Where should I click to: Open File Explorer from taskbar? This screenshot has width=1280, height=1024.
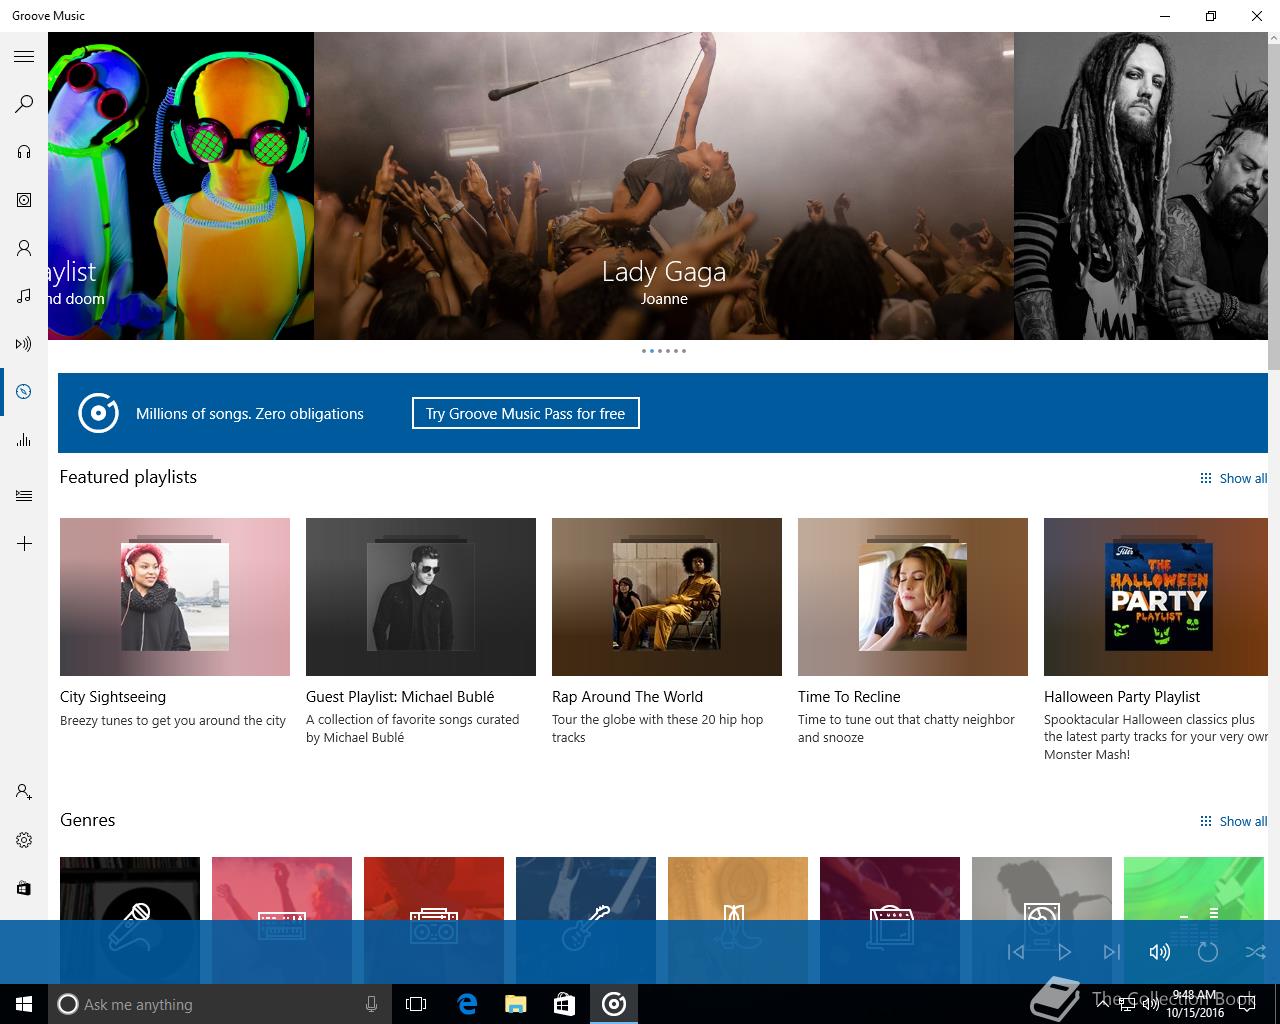tap(515, 1004)
